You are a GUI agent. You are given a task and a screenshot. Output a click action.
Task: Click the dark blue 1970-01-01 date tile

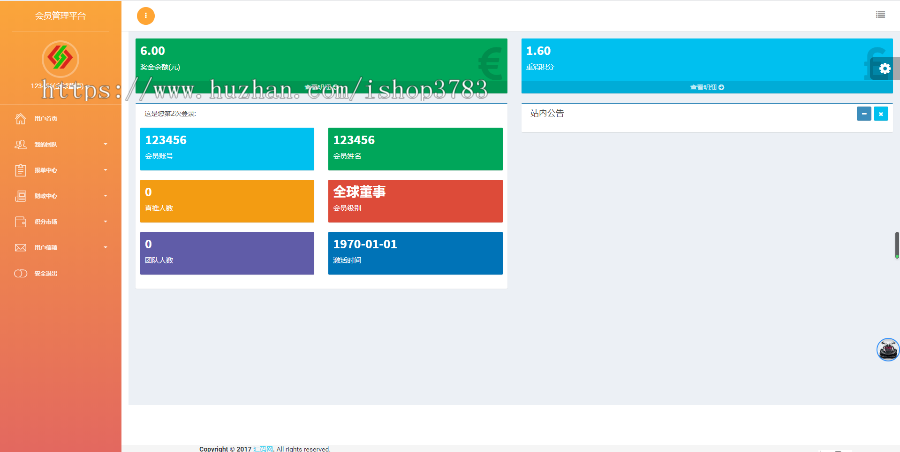click(x=415, y=253)
